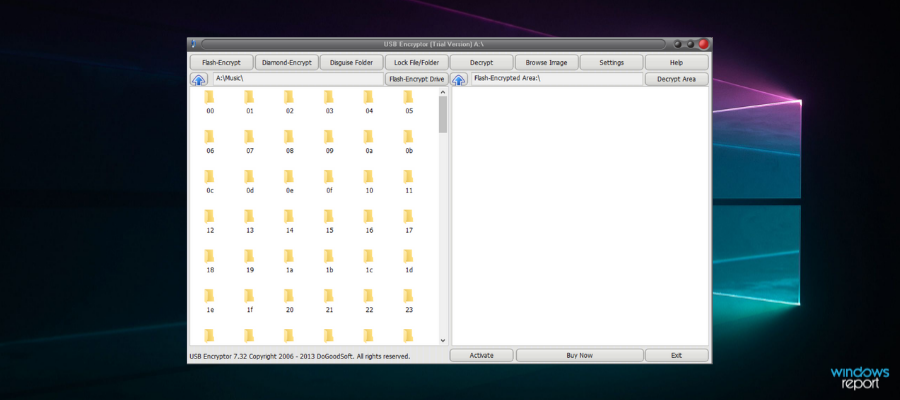This screenshot has height=400, width=900.
Task: Open the Help section
Action: click(x=677, y=63)
